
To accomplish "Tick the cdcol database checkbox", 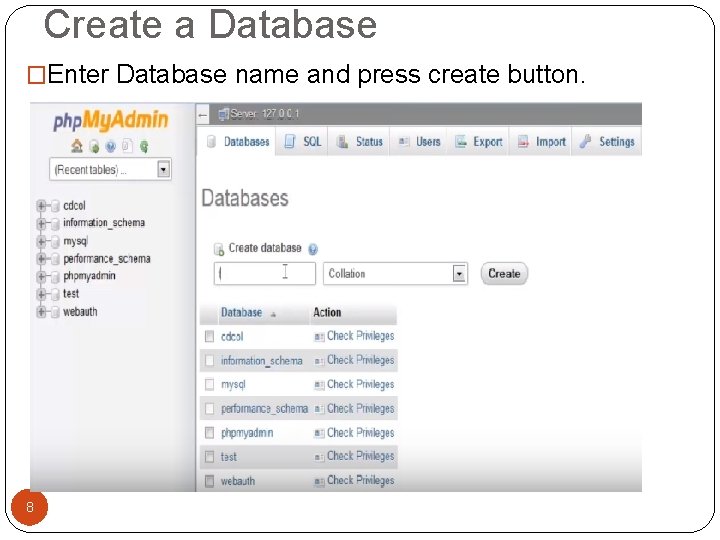I will [209, 337].
